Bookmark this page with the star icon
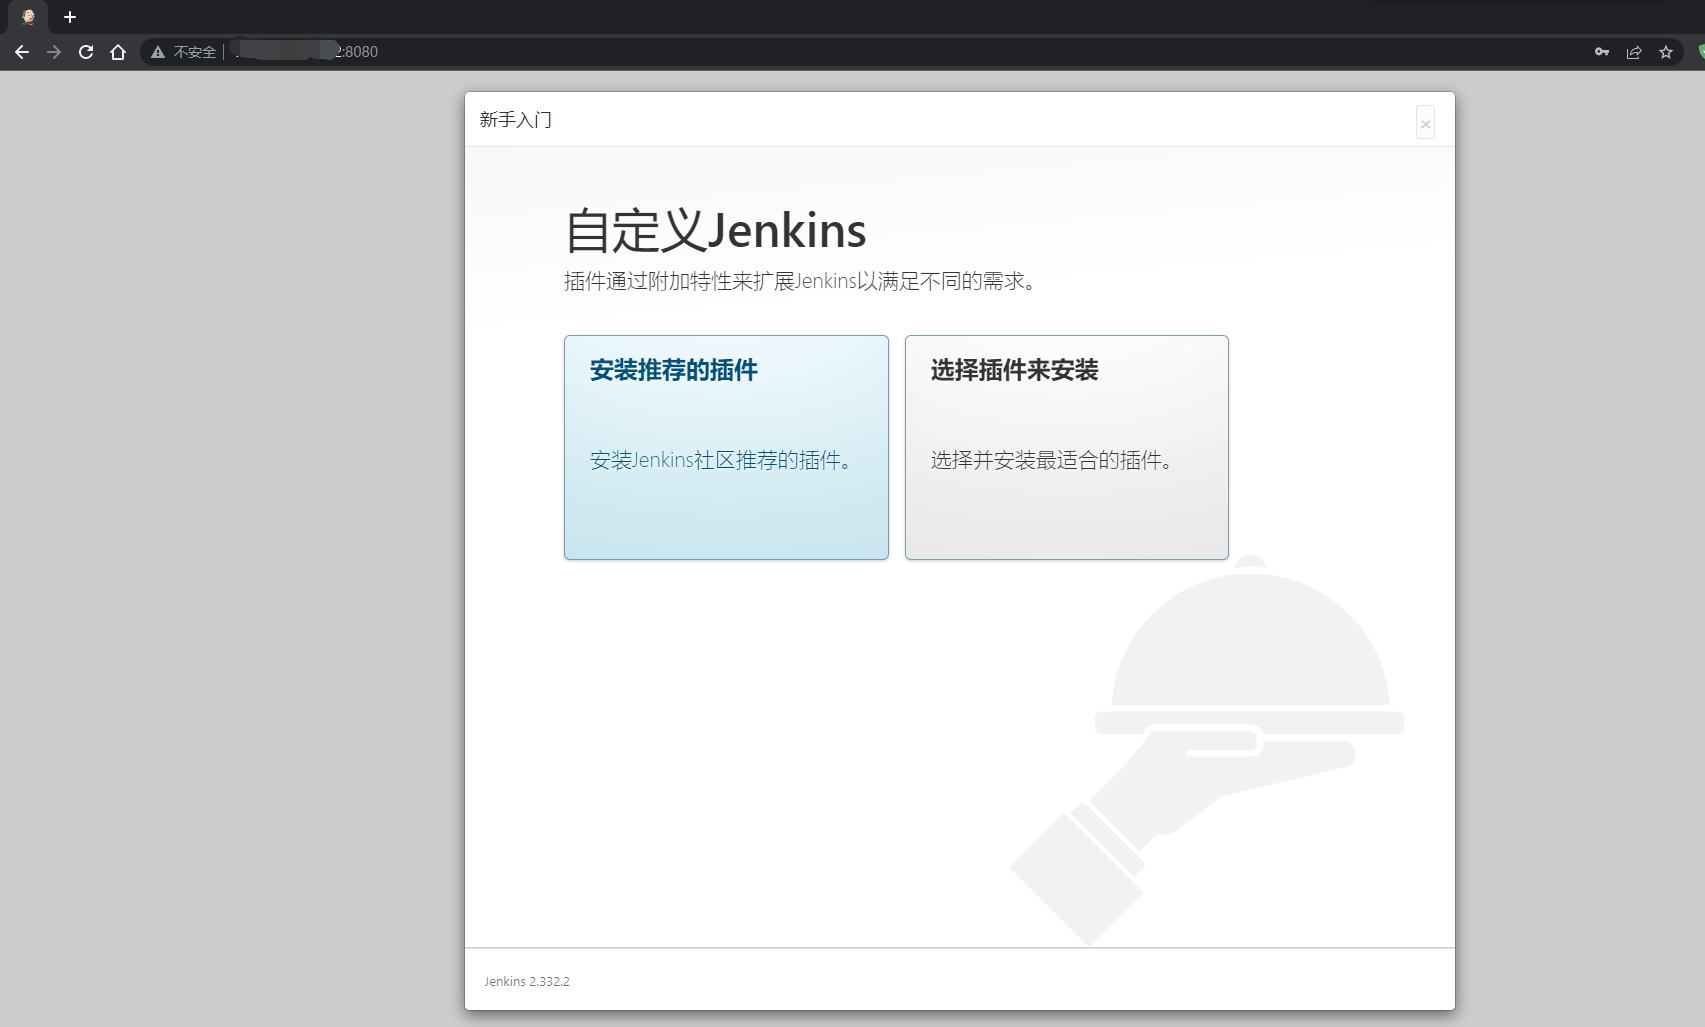The image size is (1705, 1027). point(1666,52)
